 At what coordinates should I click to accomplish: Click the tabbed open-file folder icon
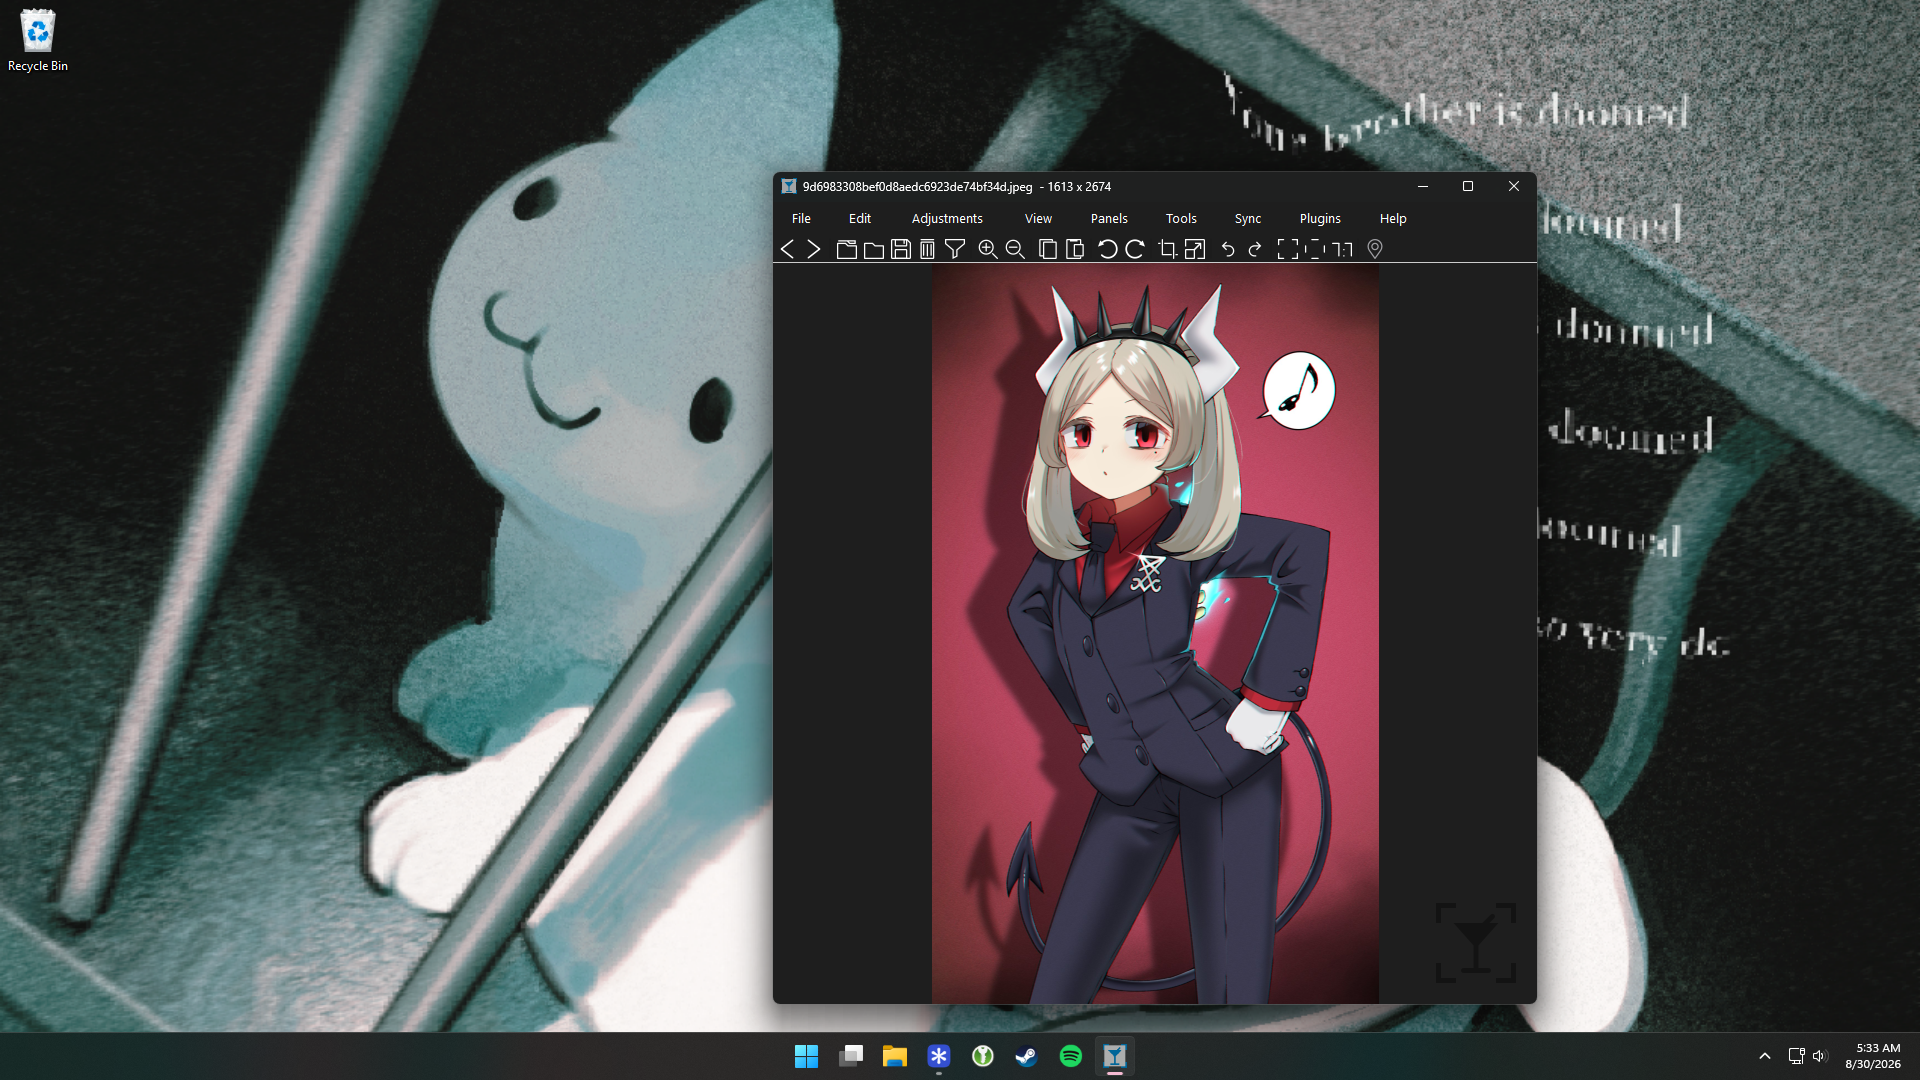(x=847, y=249)
